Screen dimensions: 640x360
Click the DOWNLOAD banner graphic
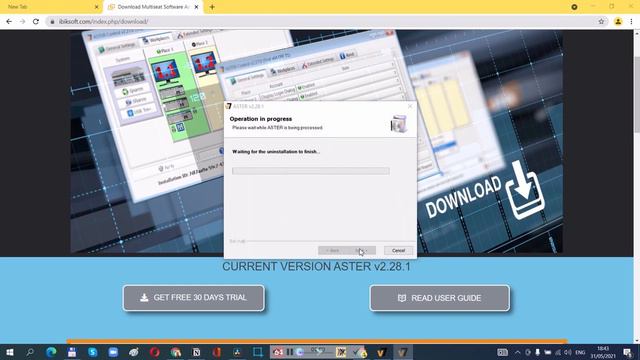[484, 191]
